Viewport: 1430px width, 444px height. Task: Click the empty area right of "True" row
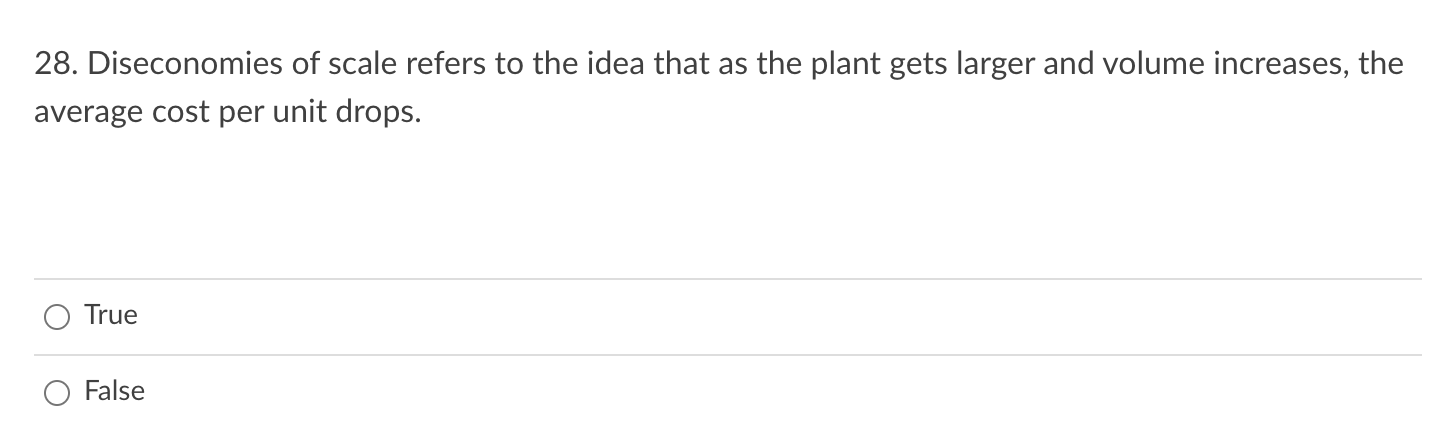pos(780,317)
